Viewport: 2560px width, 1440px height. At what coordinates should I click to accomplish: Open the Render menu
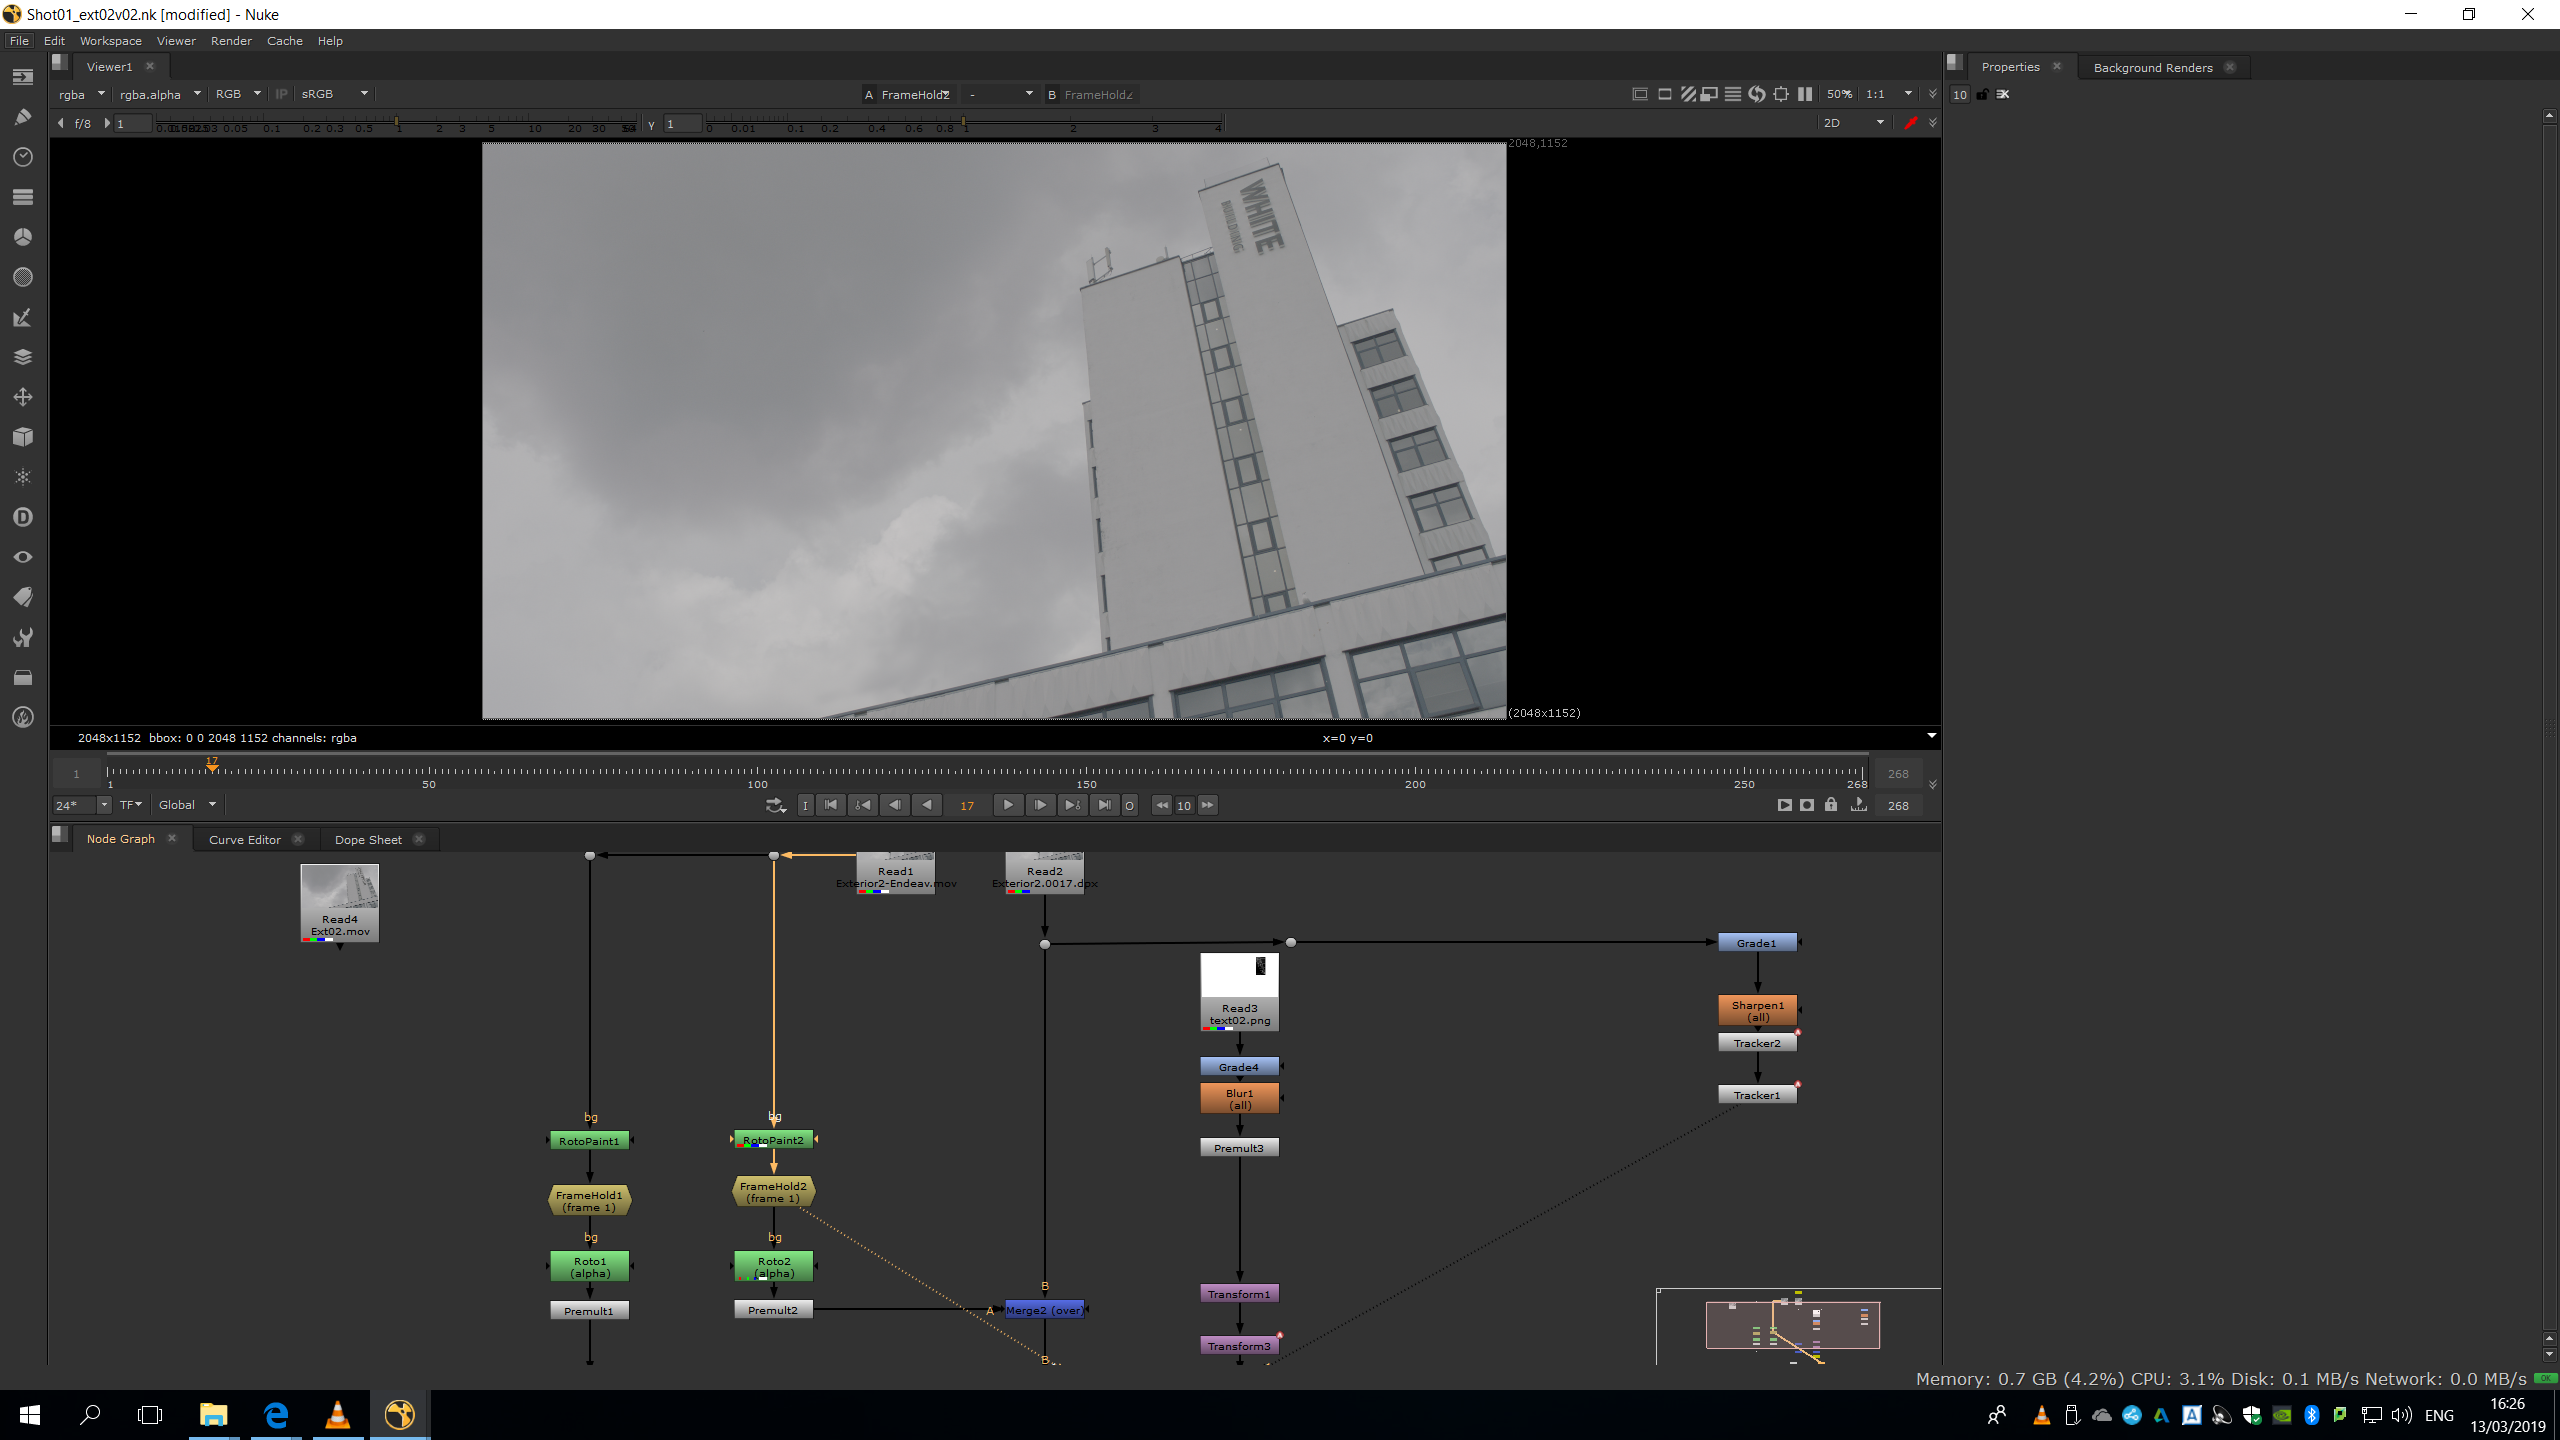pos(231,41)
